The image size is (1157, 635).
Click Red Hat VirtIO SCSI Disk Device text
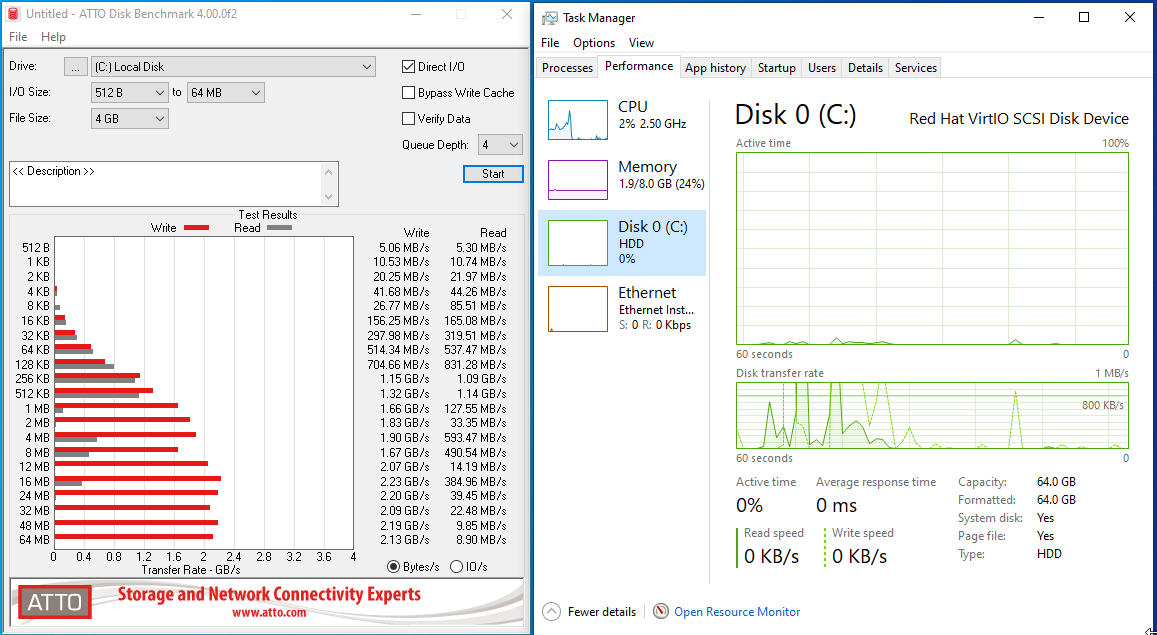[1018, 119]
